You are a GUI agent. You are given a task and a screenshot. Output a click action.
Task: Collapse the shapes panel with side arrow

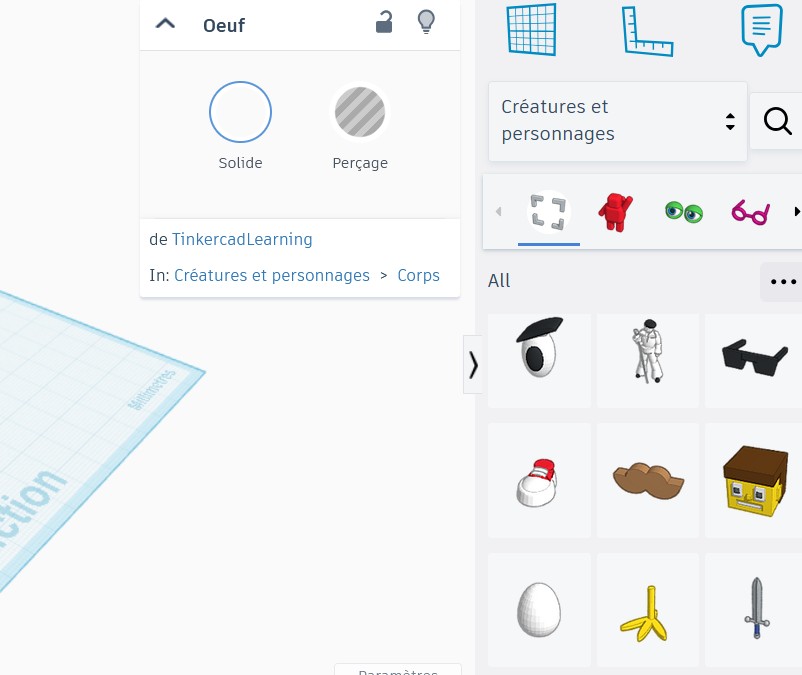(x=473, y=365)
